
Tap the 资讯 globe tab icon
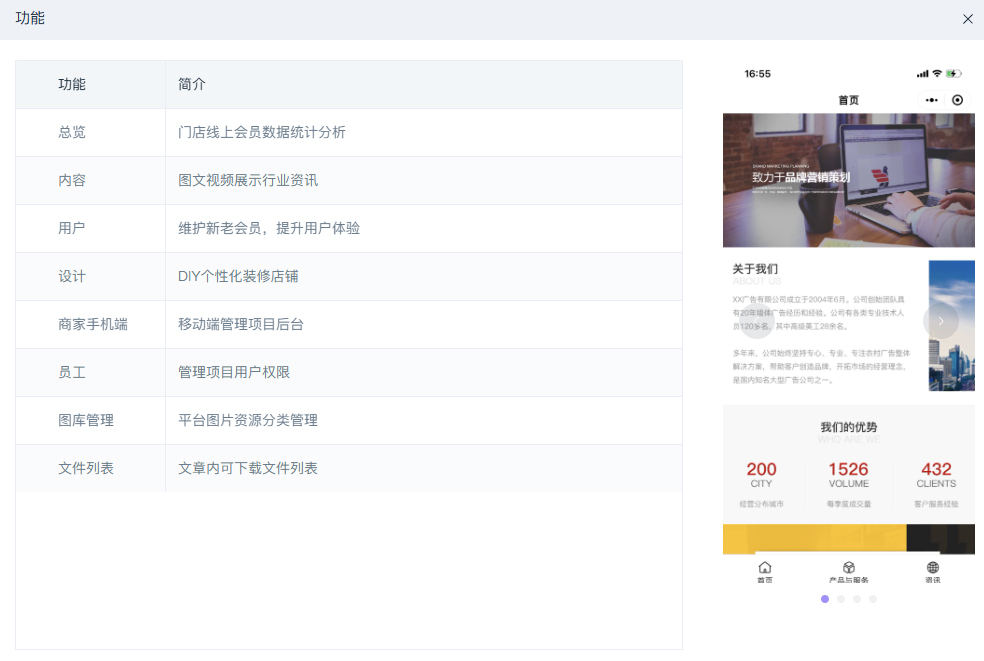(933, 567)
